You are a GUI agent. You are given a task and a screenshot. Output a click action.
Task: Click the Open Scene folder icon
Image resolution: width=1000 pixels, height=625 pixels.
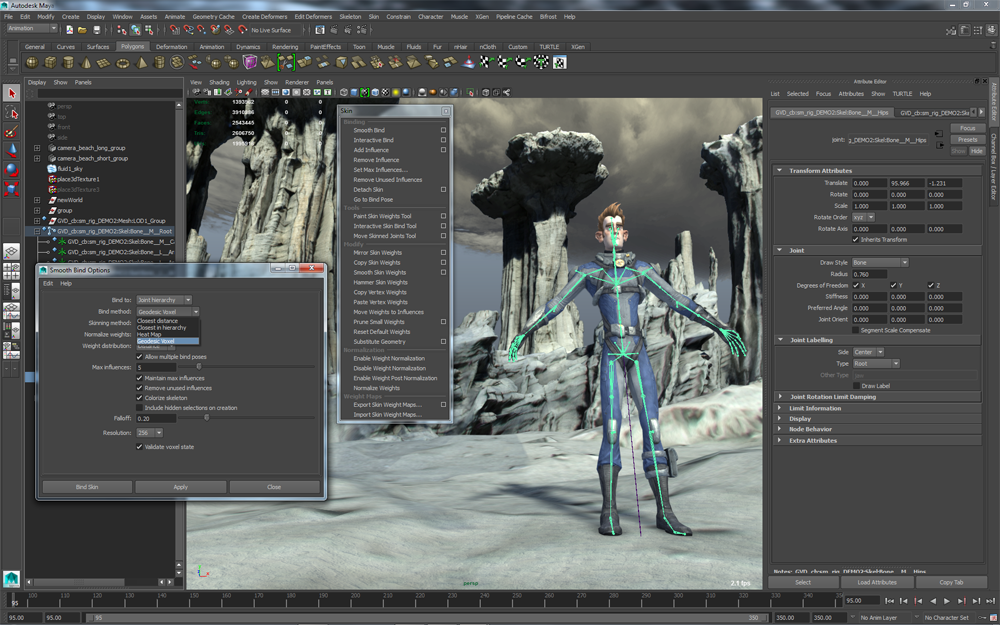coord(82,30)
